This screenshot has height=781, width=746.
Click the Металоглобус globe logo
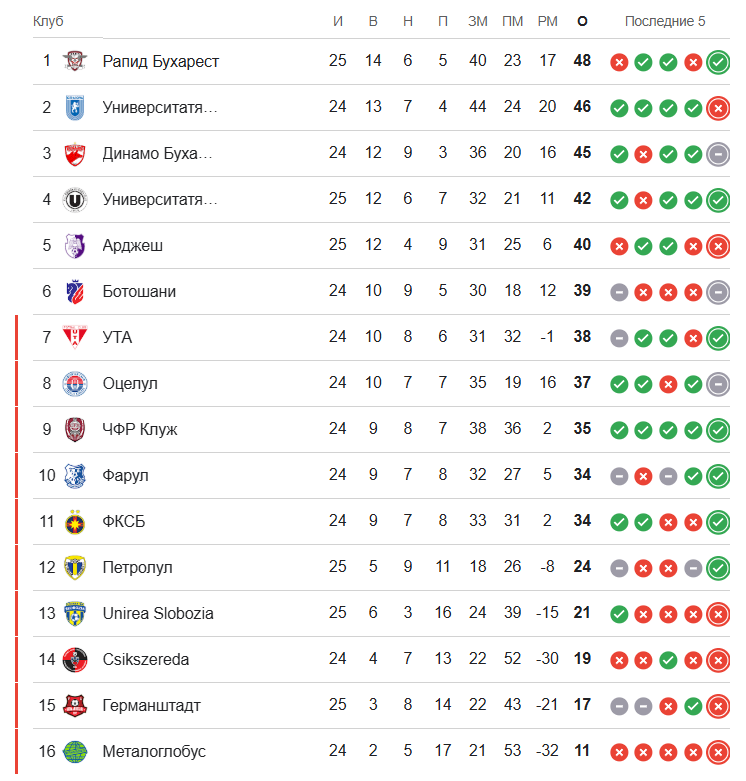75,751
